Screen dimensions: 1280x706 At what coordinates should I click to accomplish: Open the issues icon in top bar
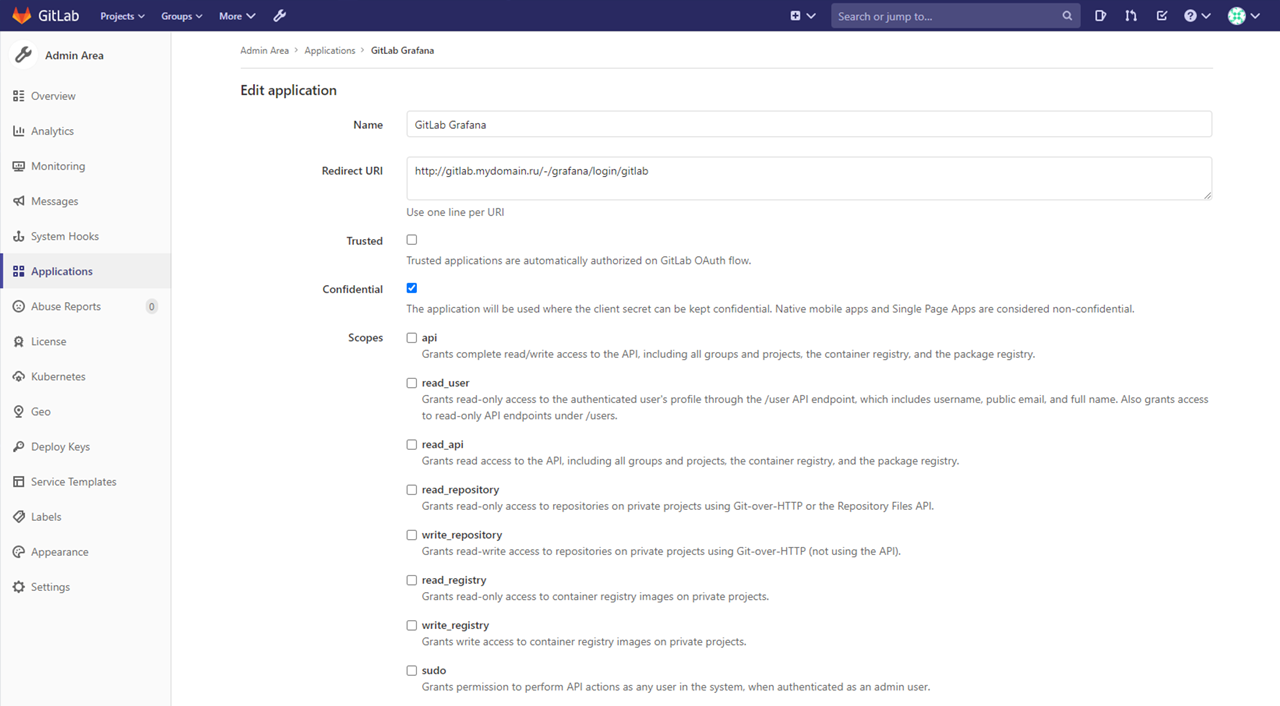pos(1100,16)
